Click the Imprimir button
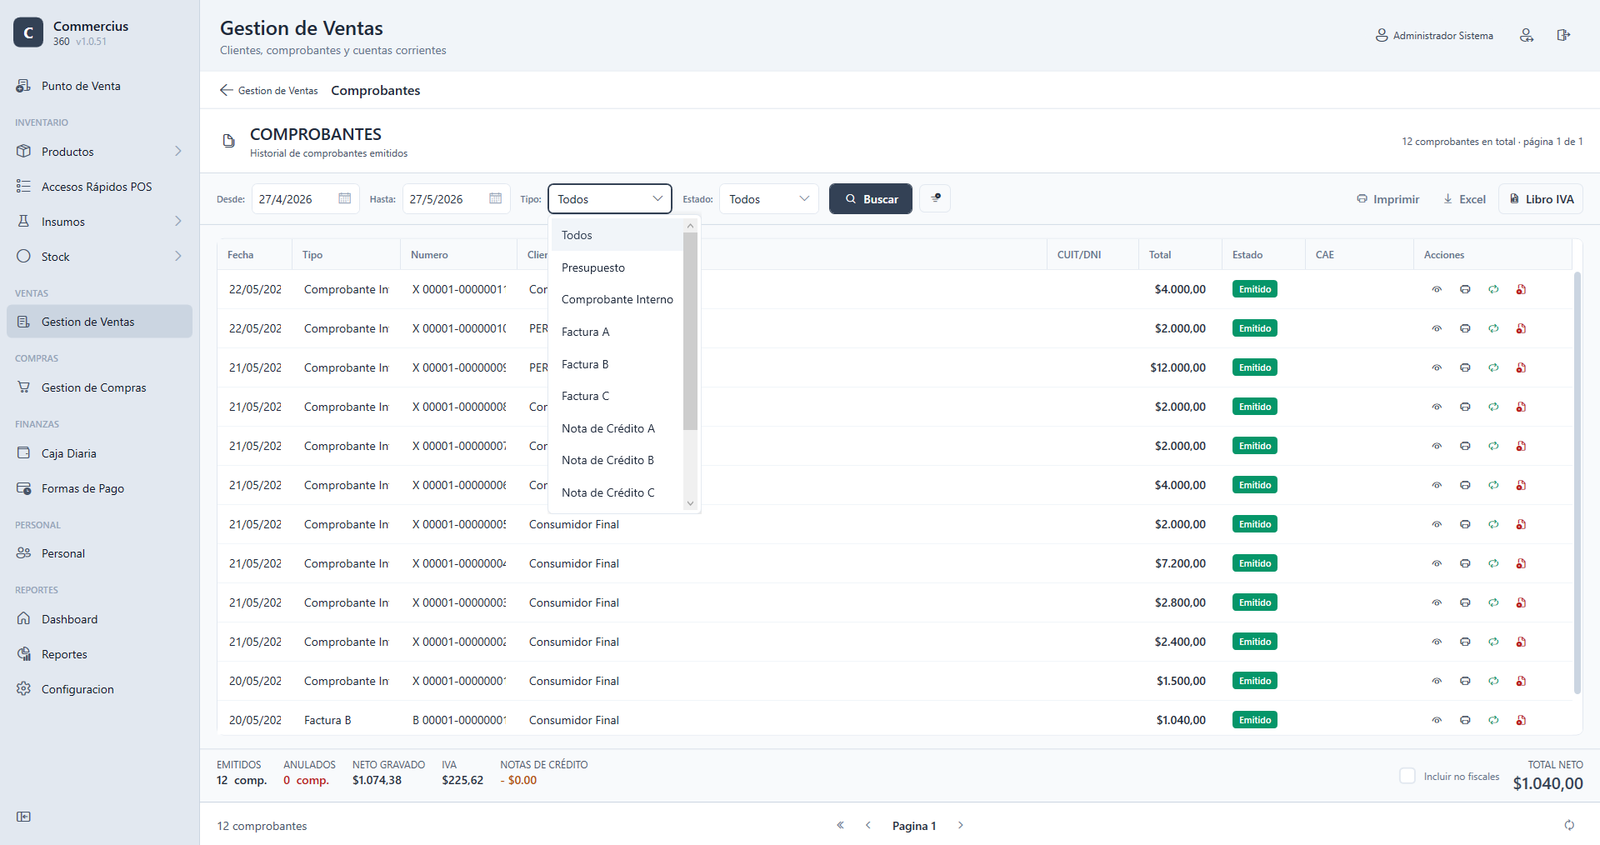This screenshot has height=845, width=1600. tap(1388, 199)
